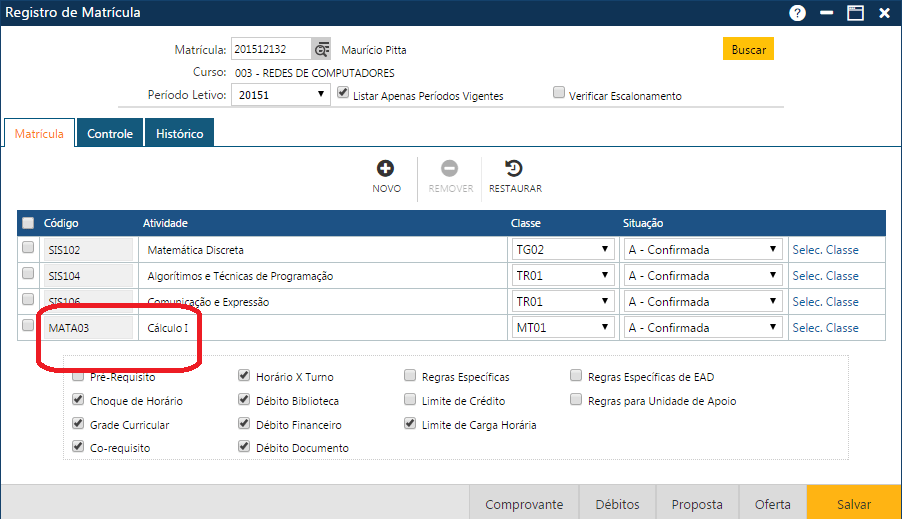Click the Matemática Discreta activity cell
This screenshot has width=902, height=519.
tap(322, 250)
